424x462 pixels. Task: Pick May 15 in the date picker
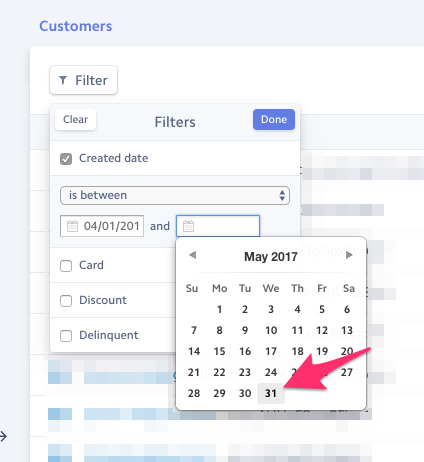coord(219,351)
